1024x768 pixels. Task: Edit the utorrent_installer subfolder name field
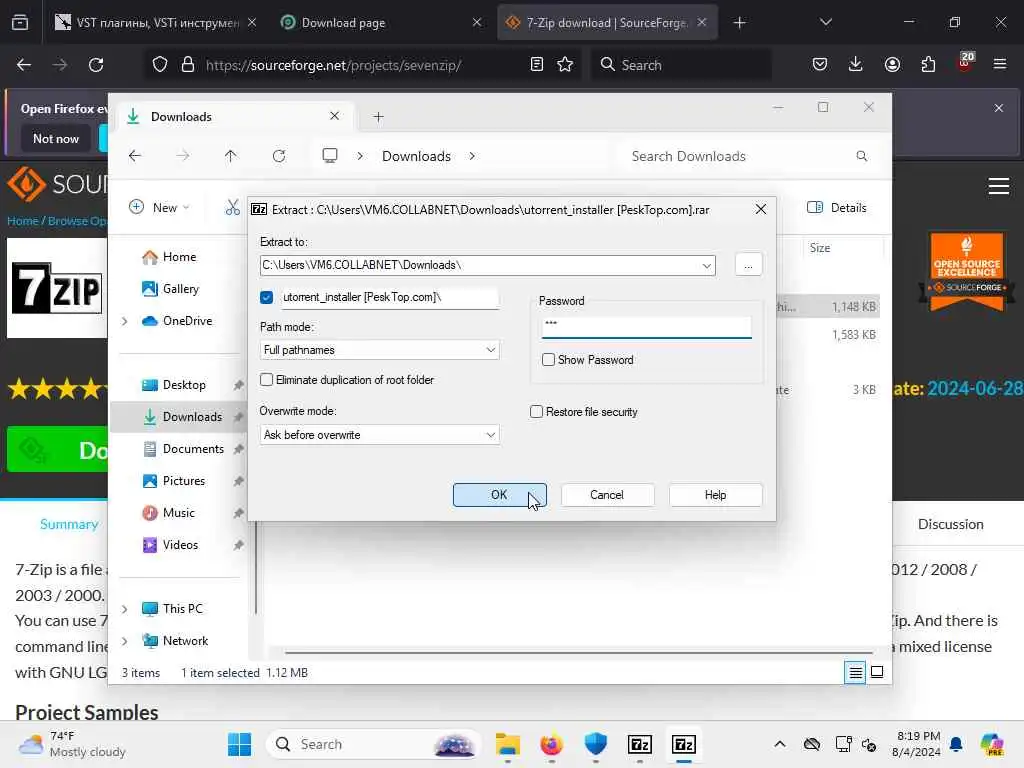[390, 297]
